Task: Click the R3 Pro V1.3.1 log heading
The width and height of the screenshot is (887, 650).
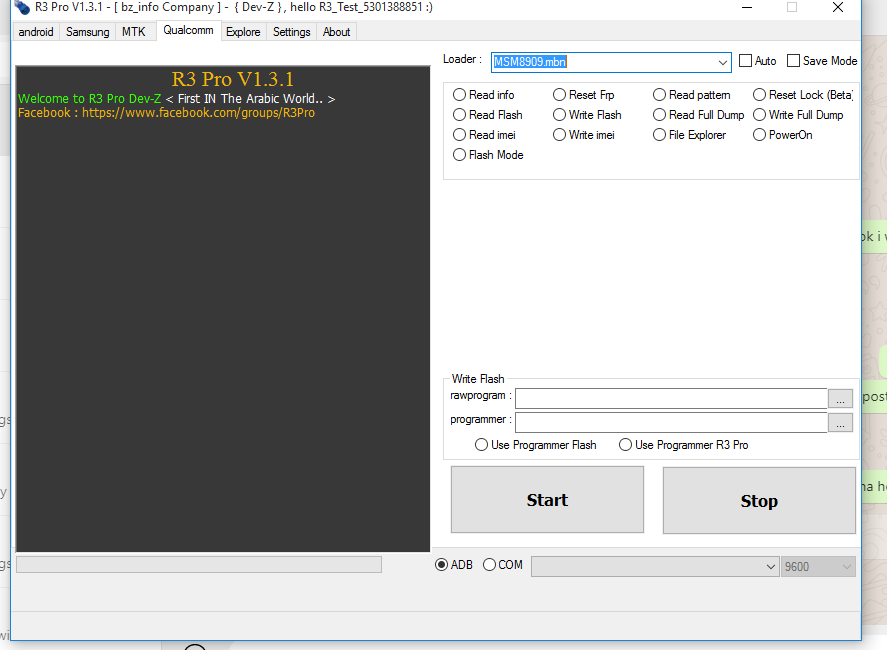Action: pos(232,79)
